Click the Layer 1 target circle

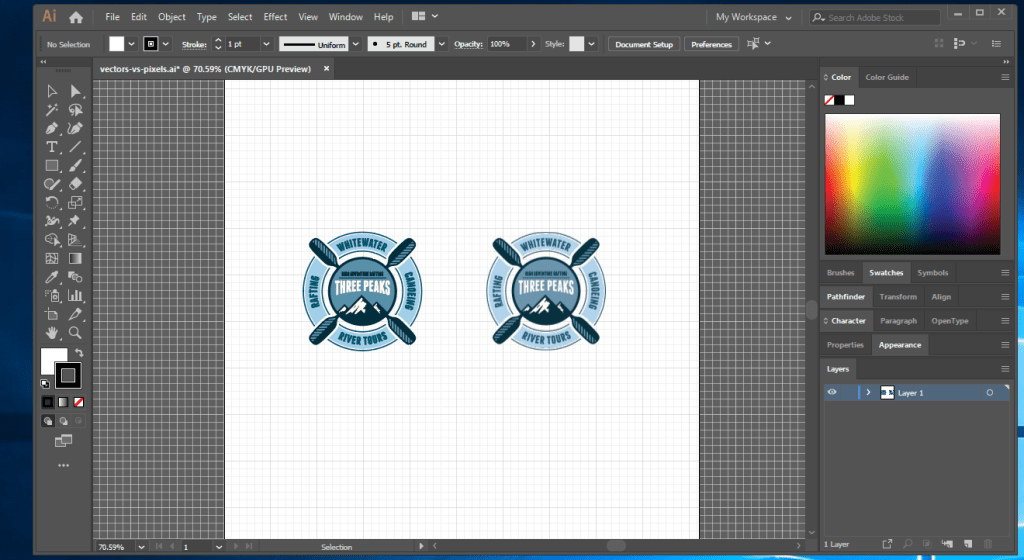(x=990, y=393)
